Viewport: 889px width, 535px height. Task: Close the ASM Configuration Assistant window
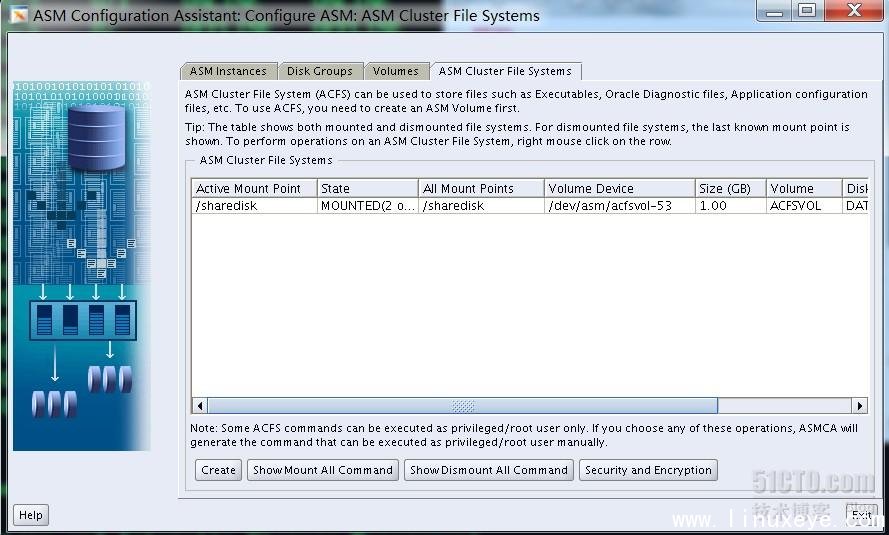click(x=854, y=11)
